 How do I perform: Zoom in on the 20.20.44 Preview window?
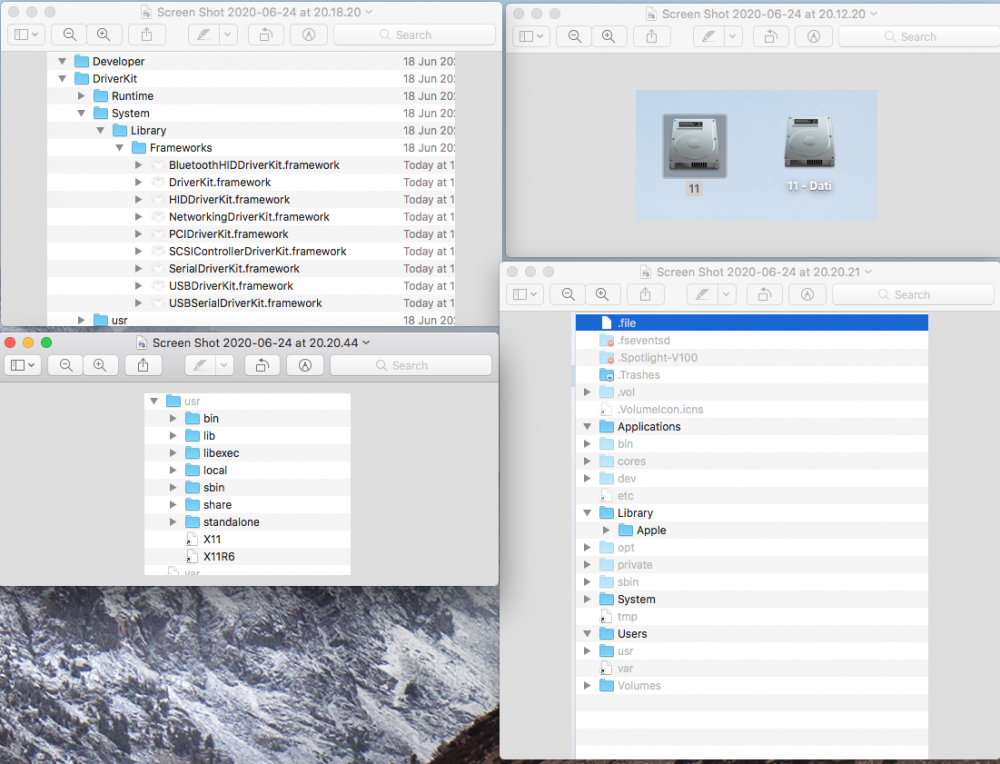(99, 365)
